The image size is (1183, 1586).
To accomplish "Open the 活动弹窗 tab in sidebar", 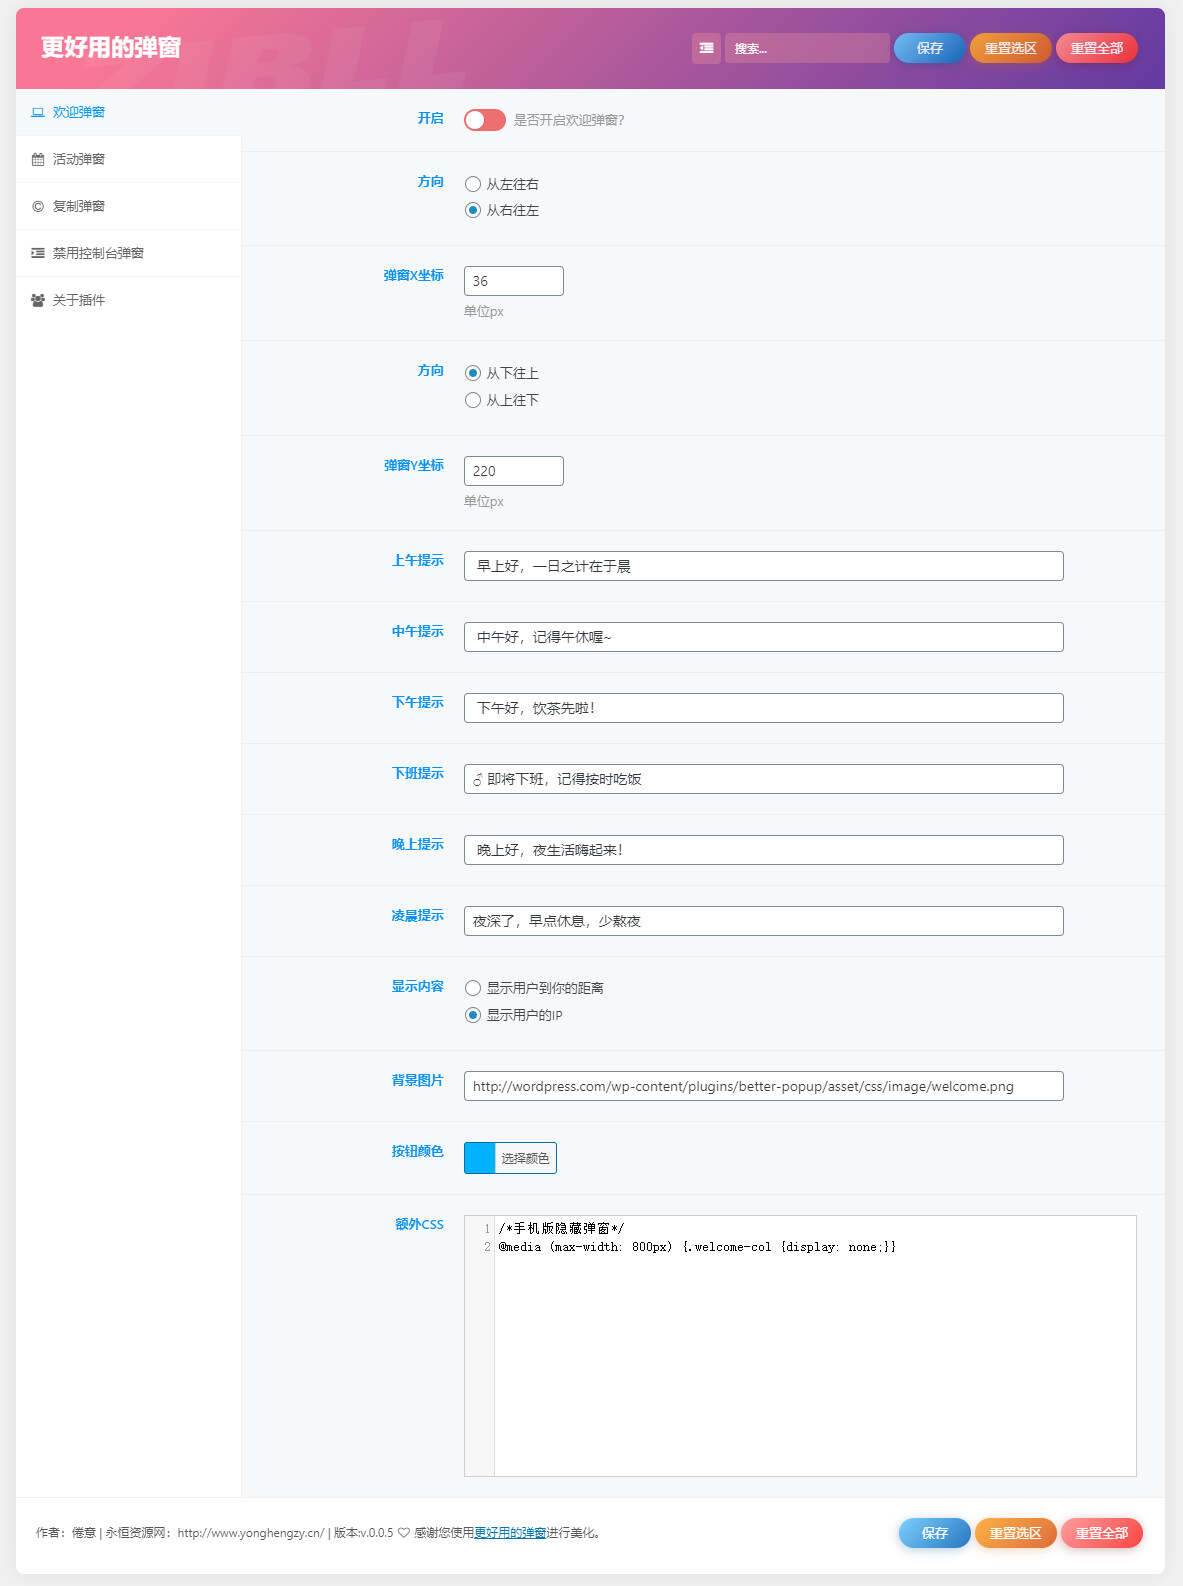I will pos(79,159).
